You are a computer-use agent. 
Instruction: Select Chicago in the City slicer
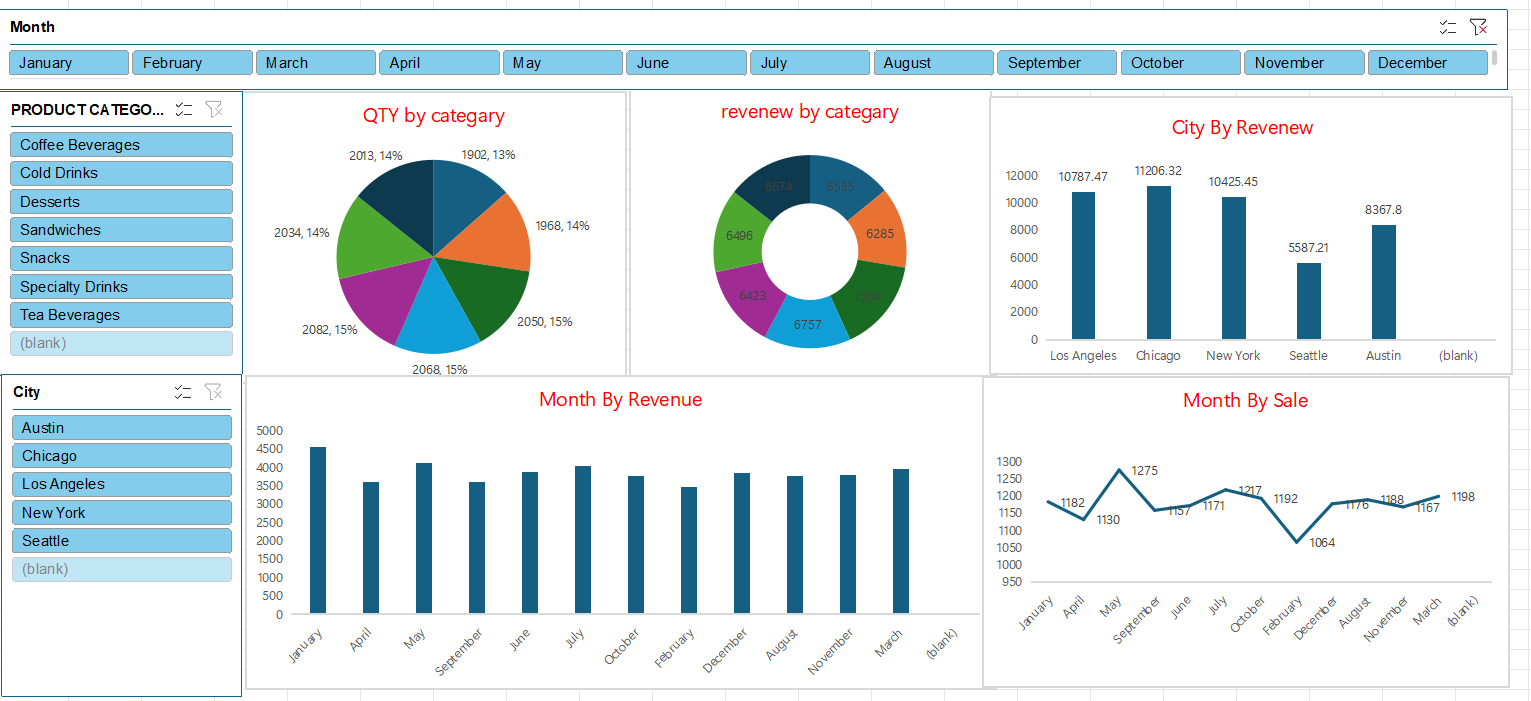121,456
